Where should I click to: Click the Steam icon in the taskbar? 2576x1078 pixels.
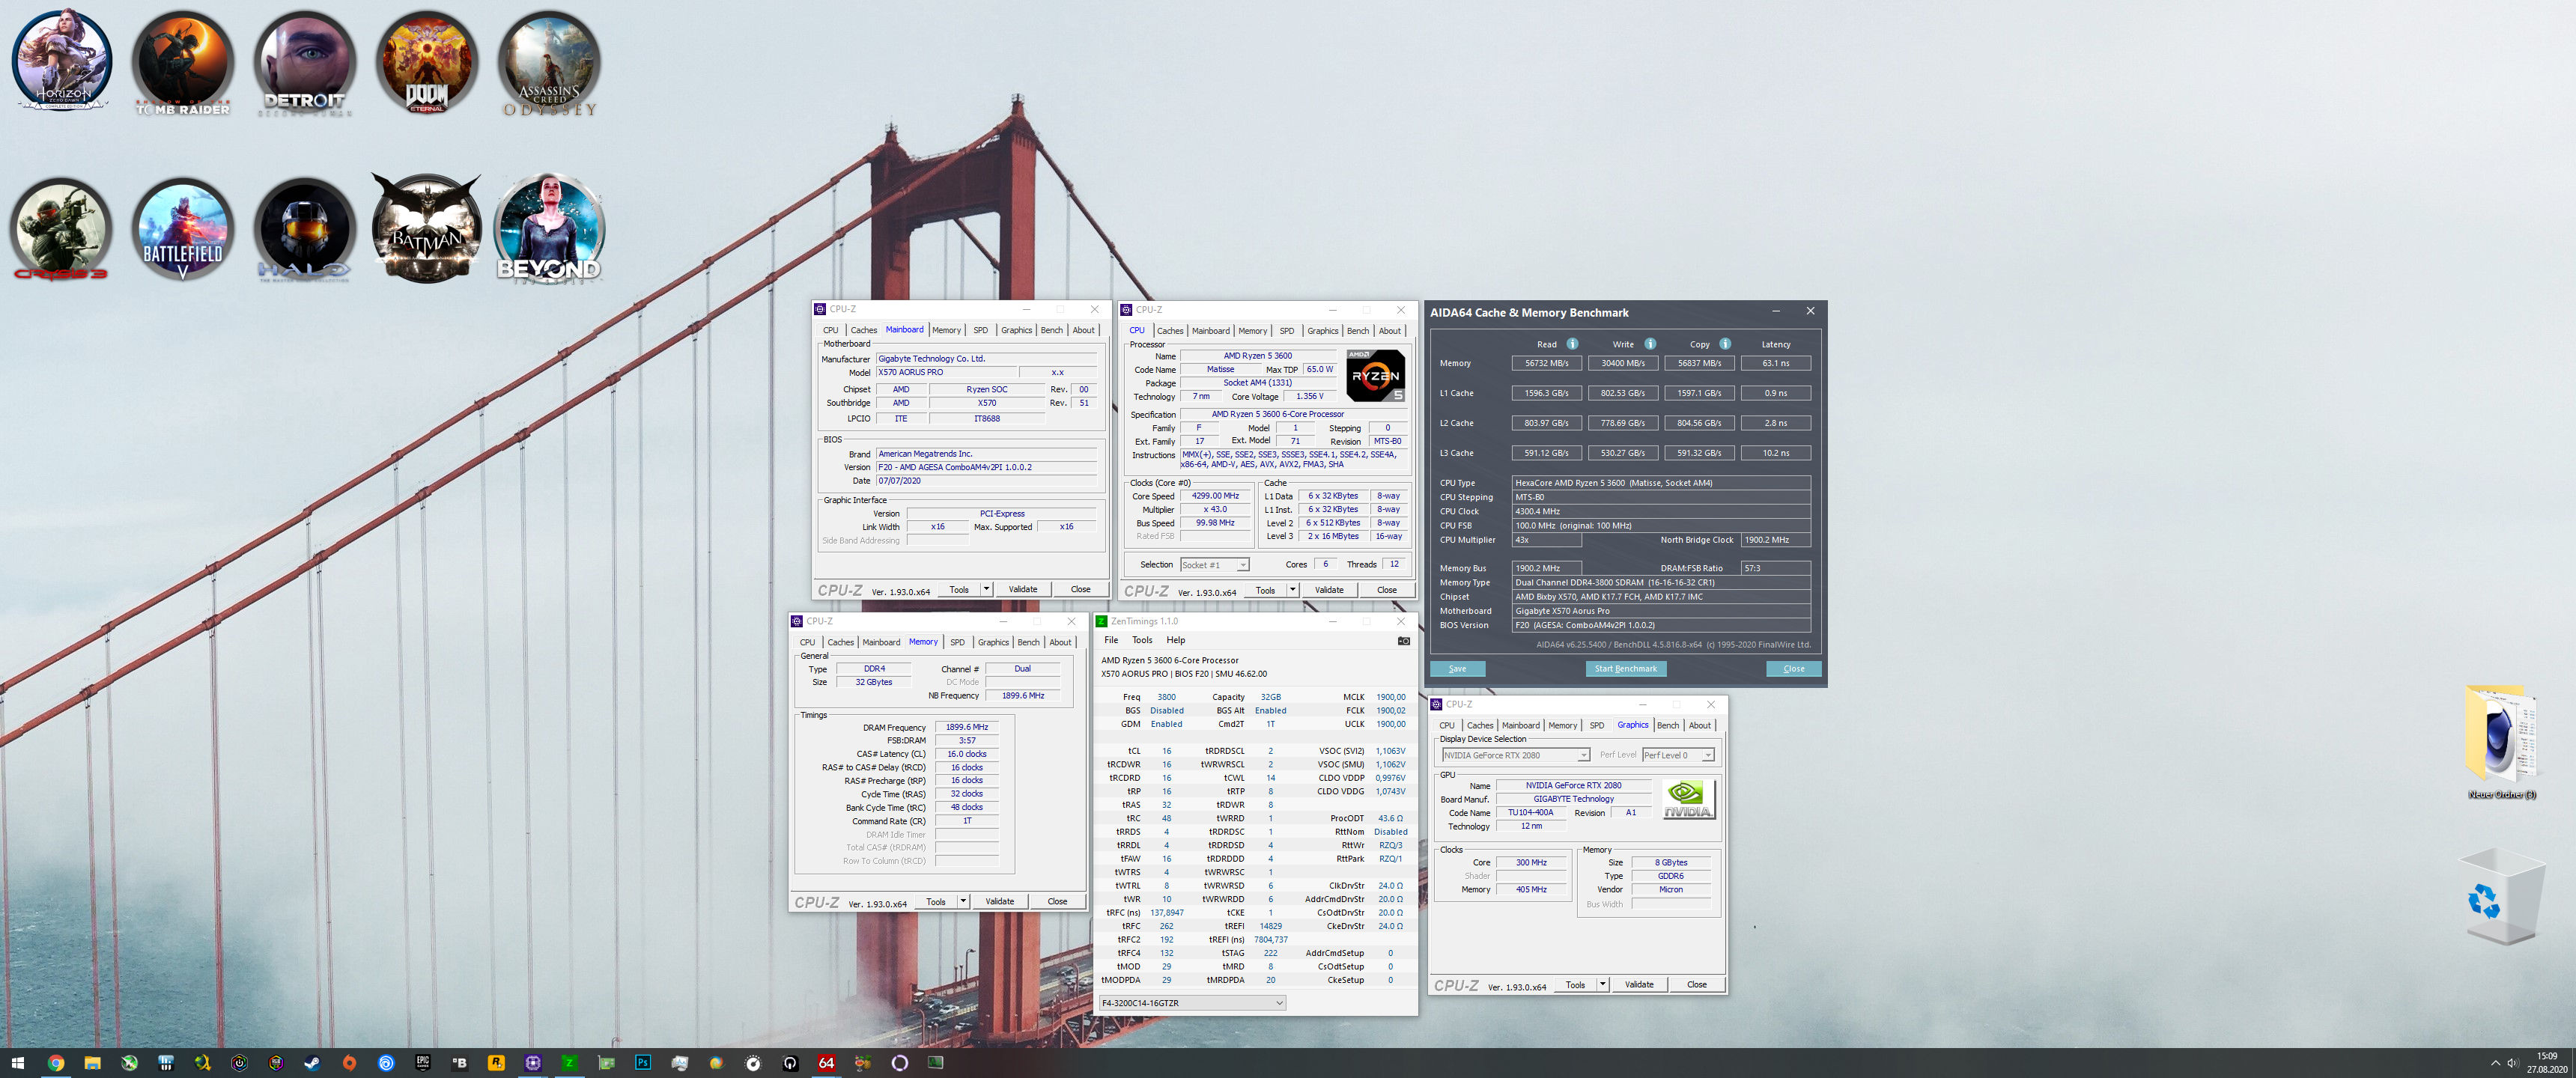click(312, 1063)
